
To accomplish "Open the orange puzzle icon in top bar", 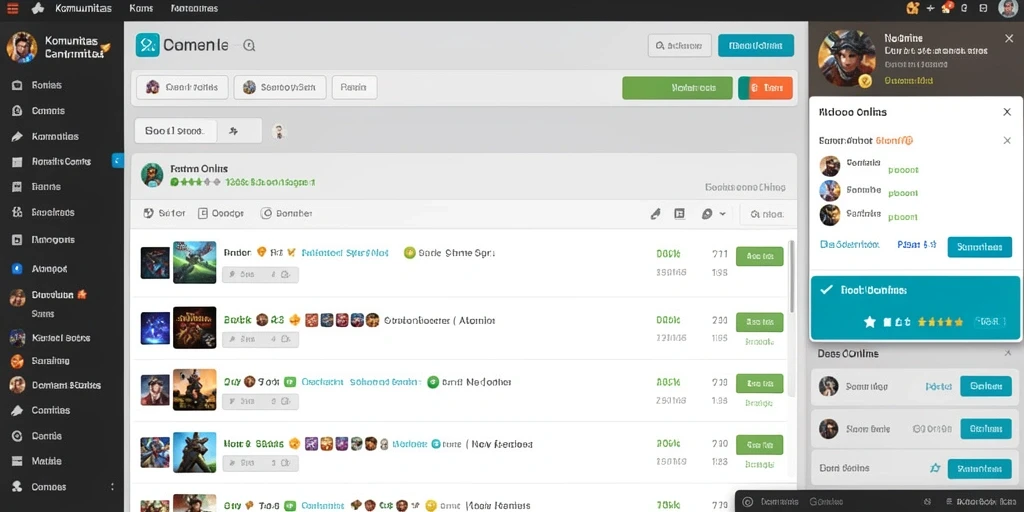I will [x=913, y=8].
